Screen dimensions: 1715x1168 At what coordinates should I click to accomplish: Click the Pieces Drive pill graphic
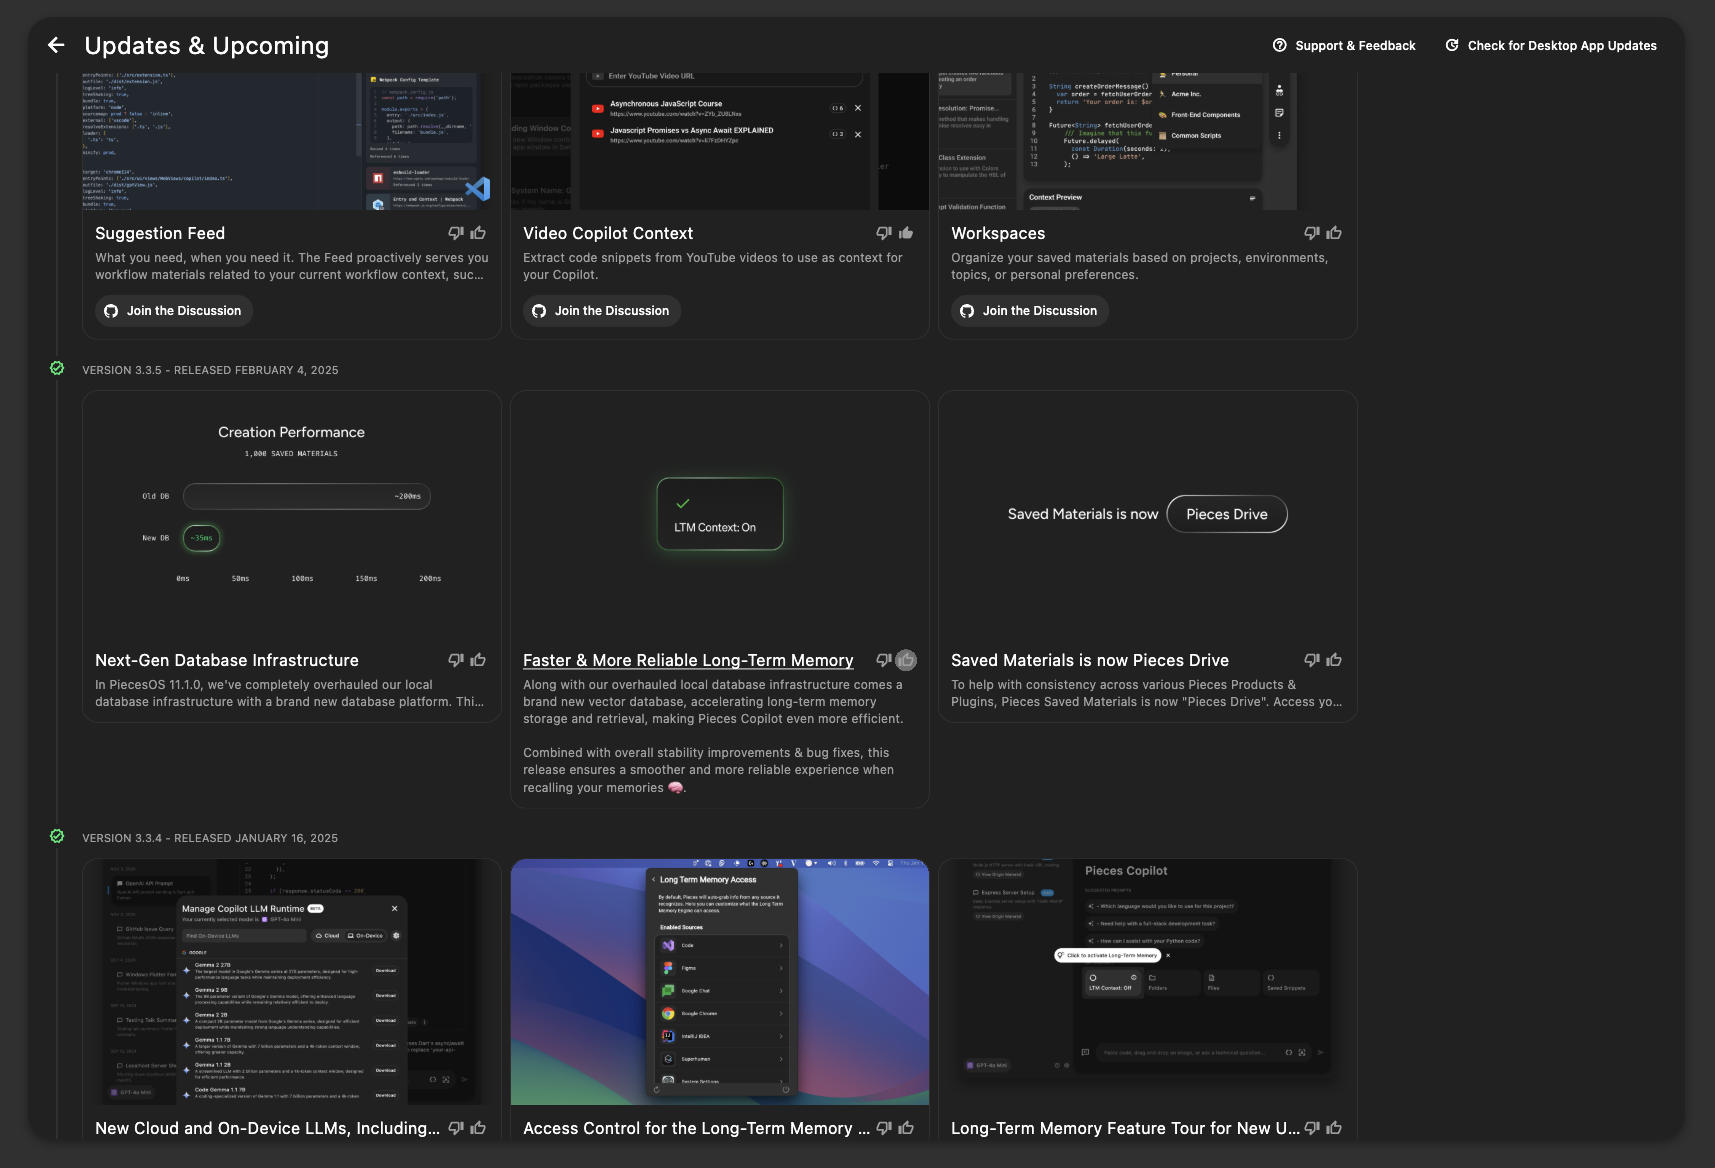click(x=1227, y=514)
